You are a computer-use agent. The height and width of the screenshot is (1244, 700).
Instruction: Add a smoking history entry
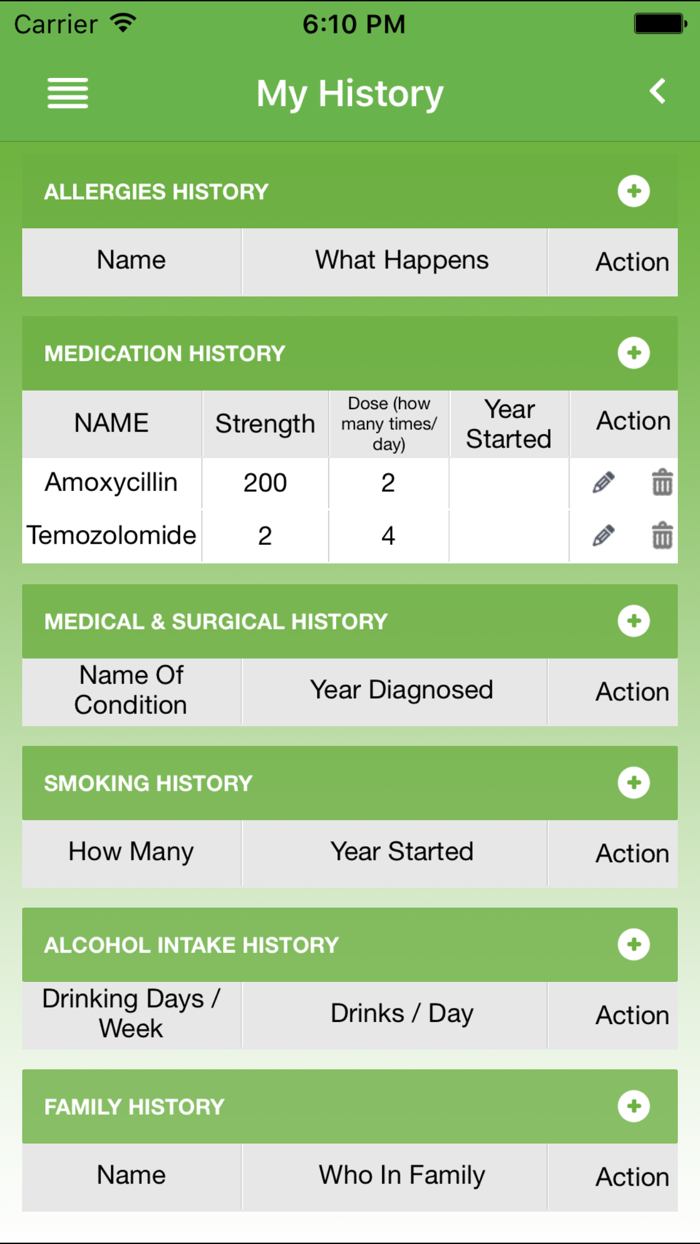pyautogui.click(x=634, y=783)
